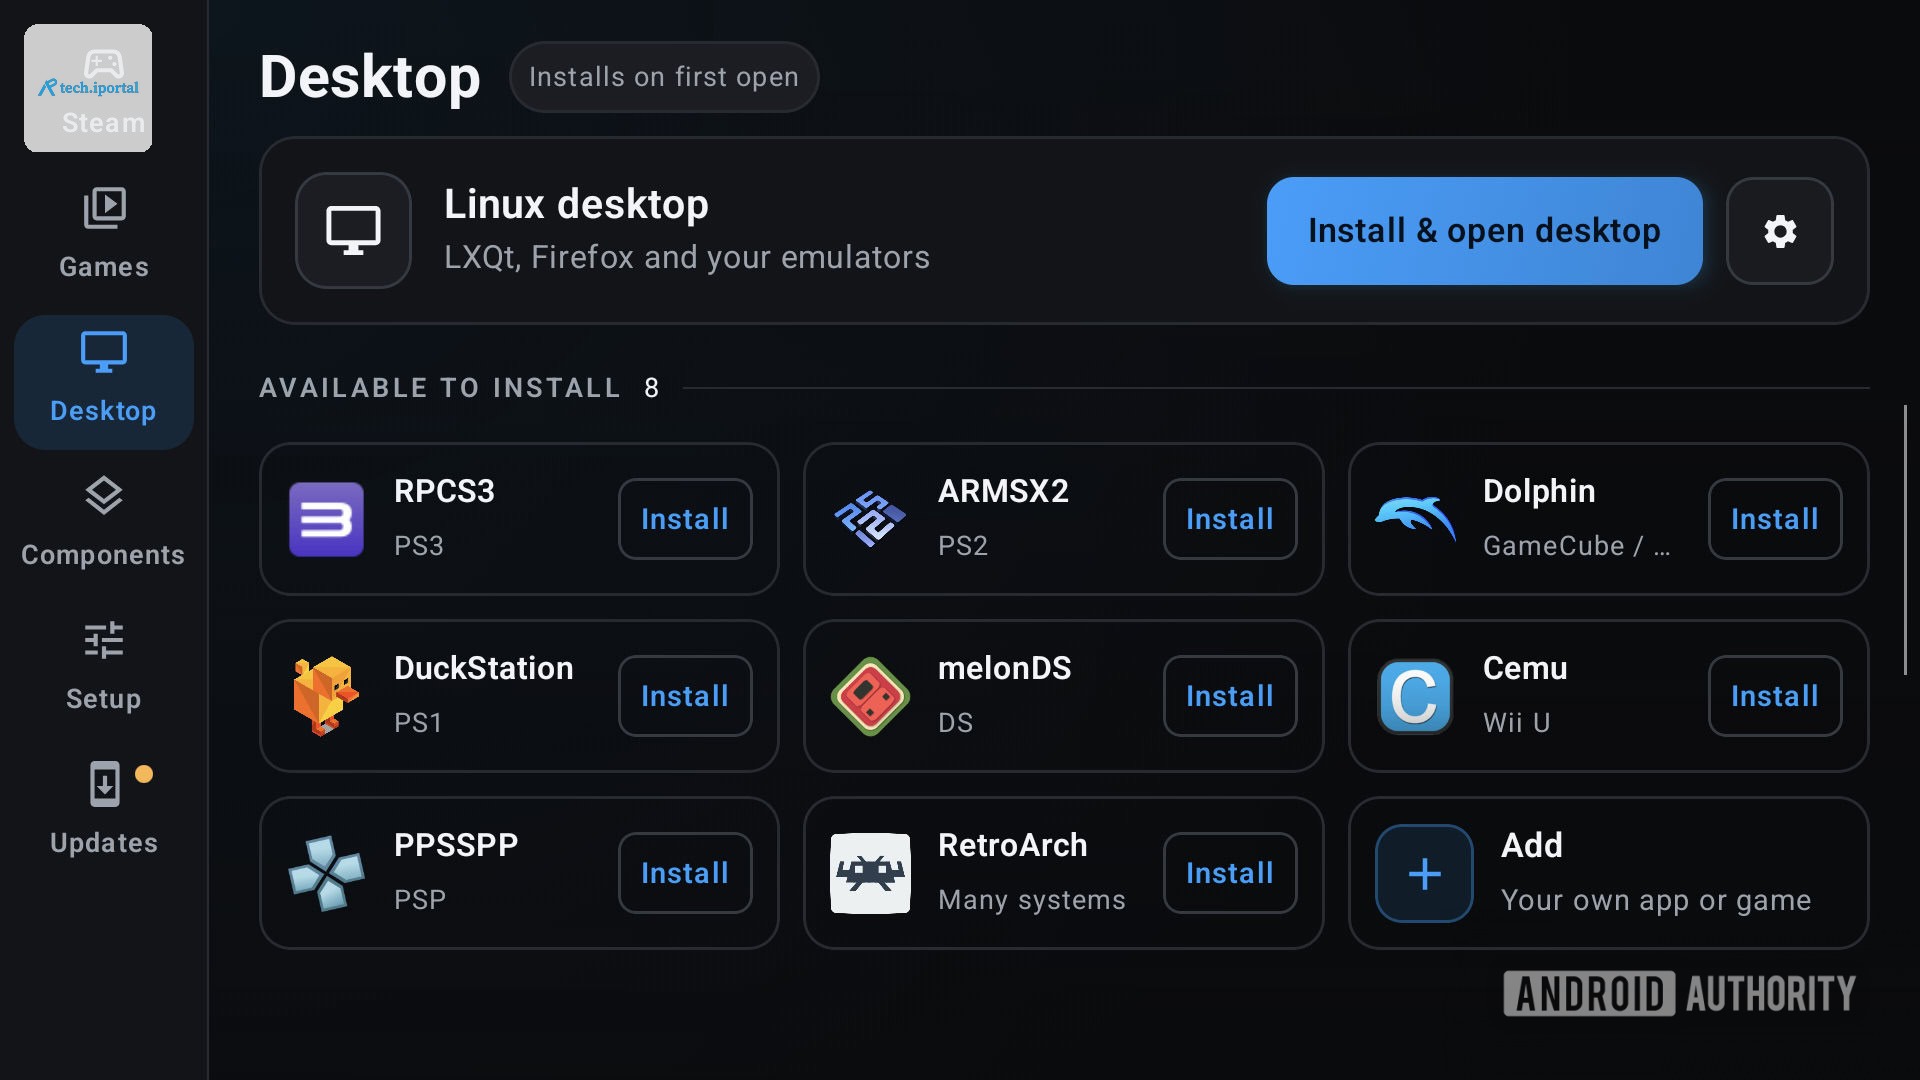Image resolution: width=1920 pixels, height=1080 pixels.
Task: Click the vertical scrollbar on right edge
Action: 1905,540
